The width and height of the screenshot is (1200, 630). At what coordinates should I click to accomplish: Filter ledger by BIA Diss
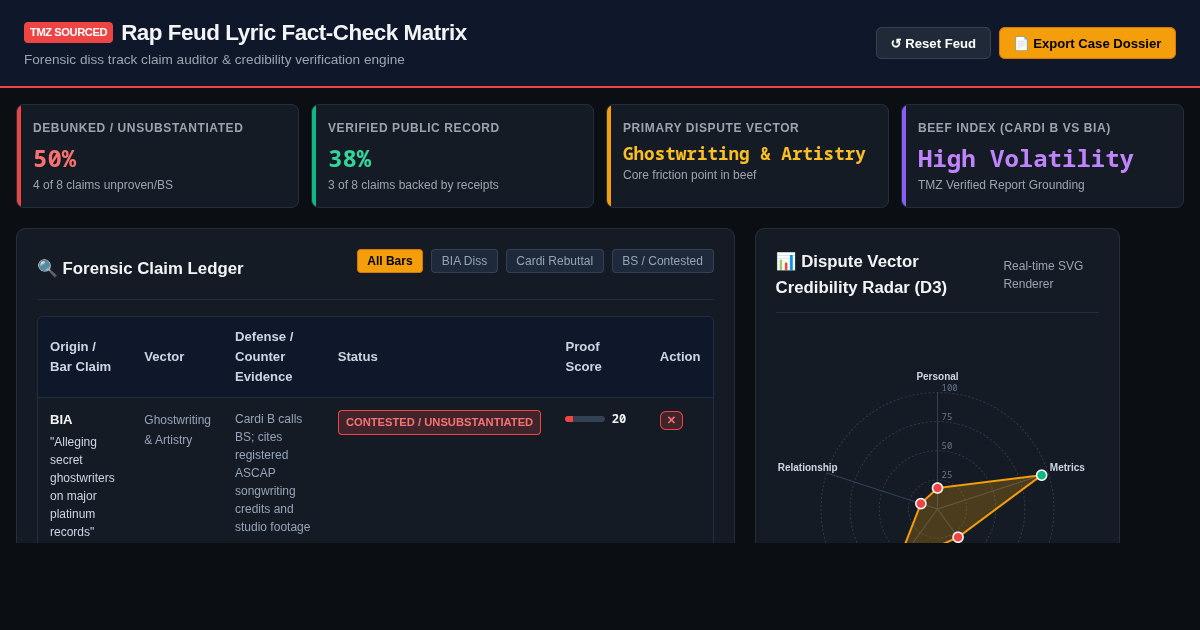pos(464,261)
